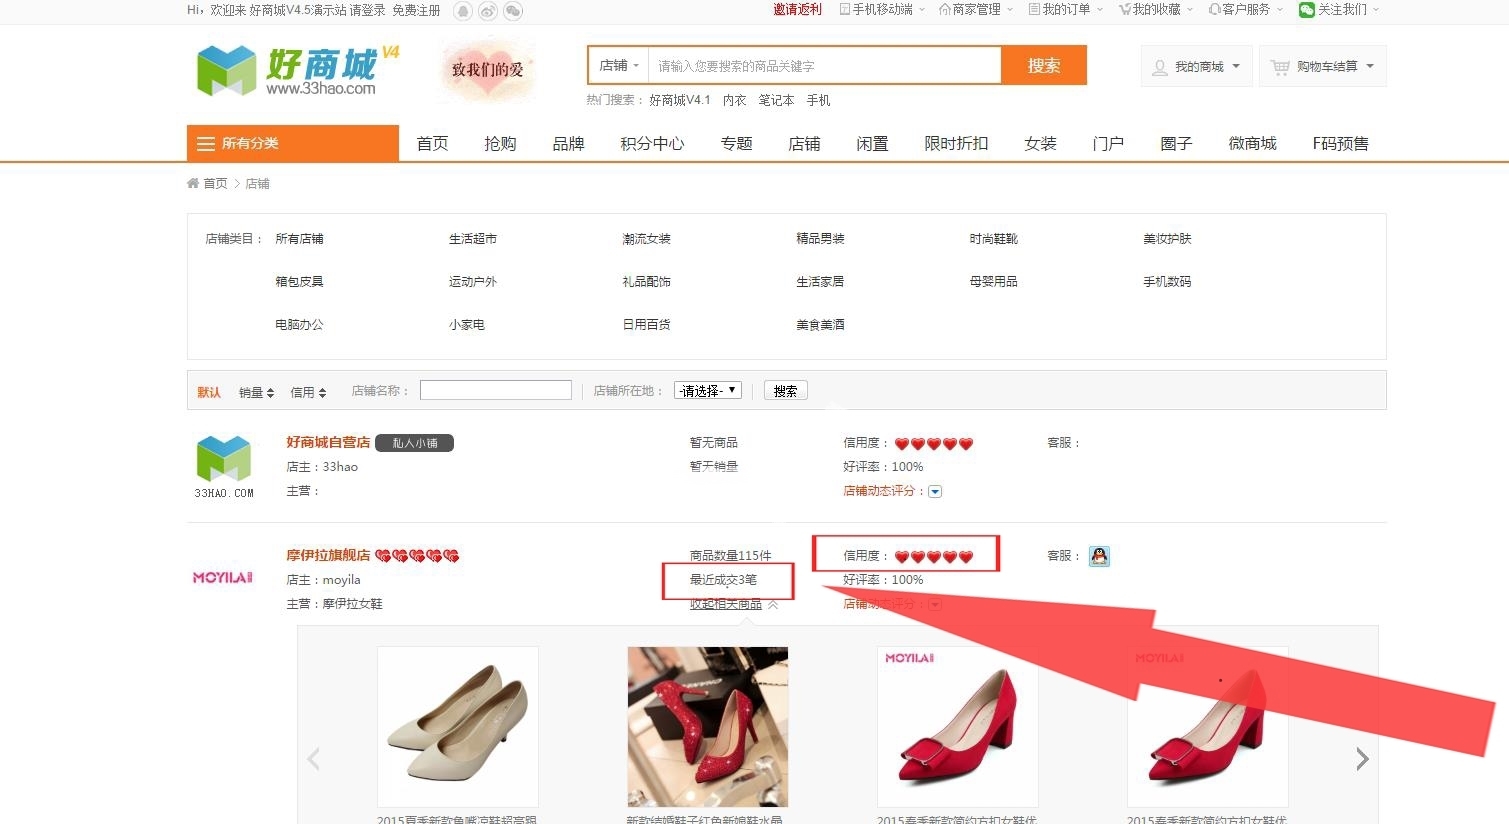This screenshot has height=824, width=1509.
Task: Open 我的商城 dropdown
Action: [x=1197, y=67]
